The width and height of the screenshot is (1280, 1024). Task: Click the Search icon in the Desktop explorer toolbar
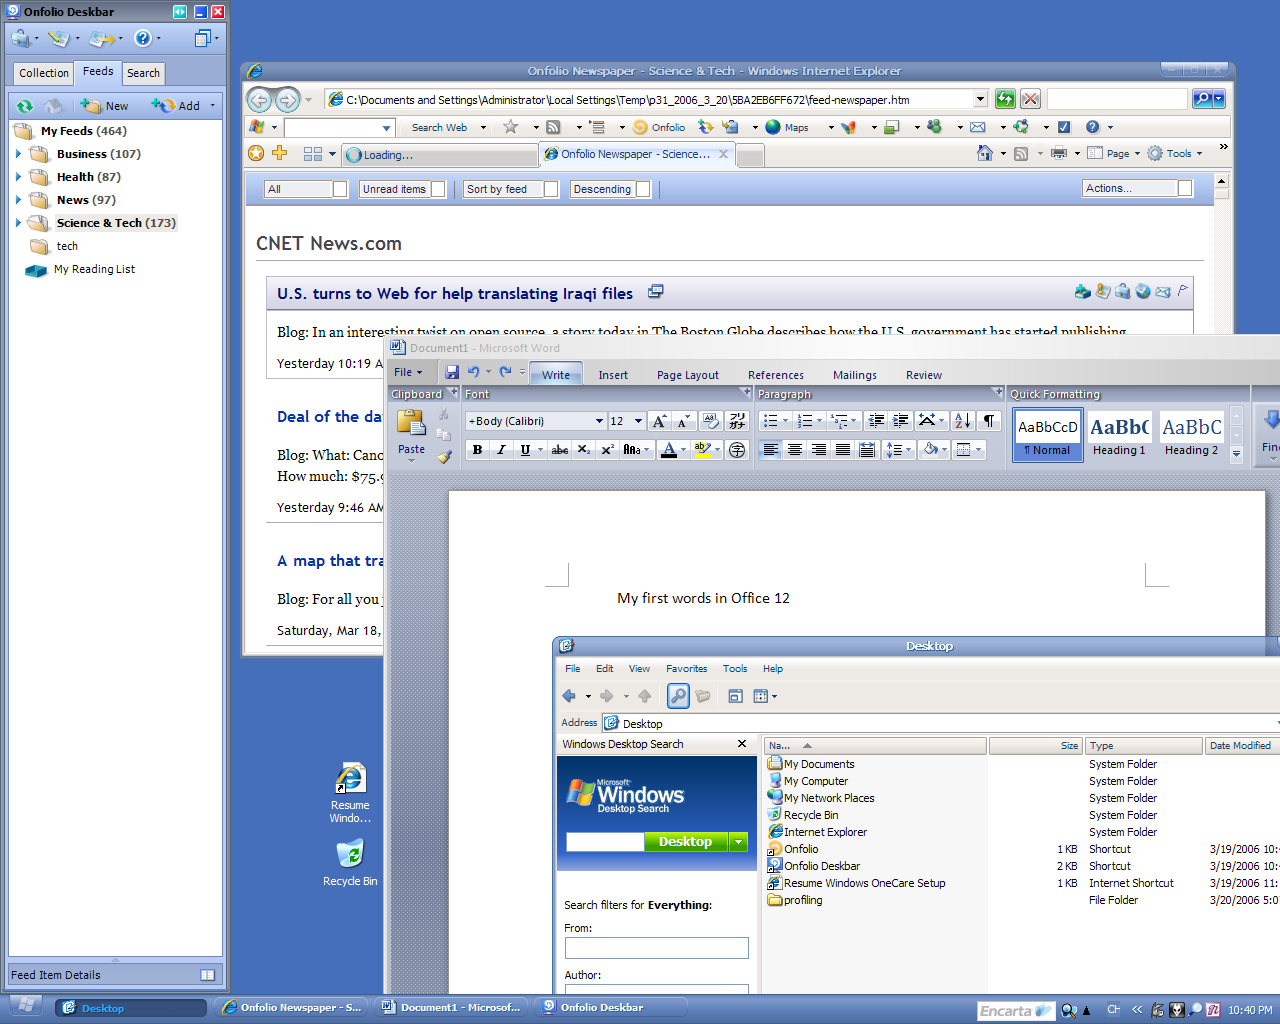coord(678,696)
